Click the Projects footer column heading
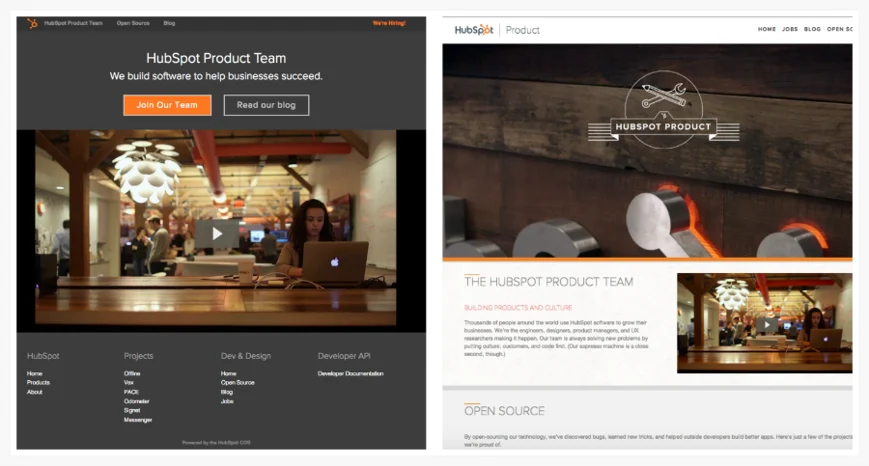 click(139, 356)
